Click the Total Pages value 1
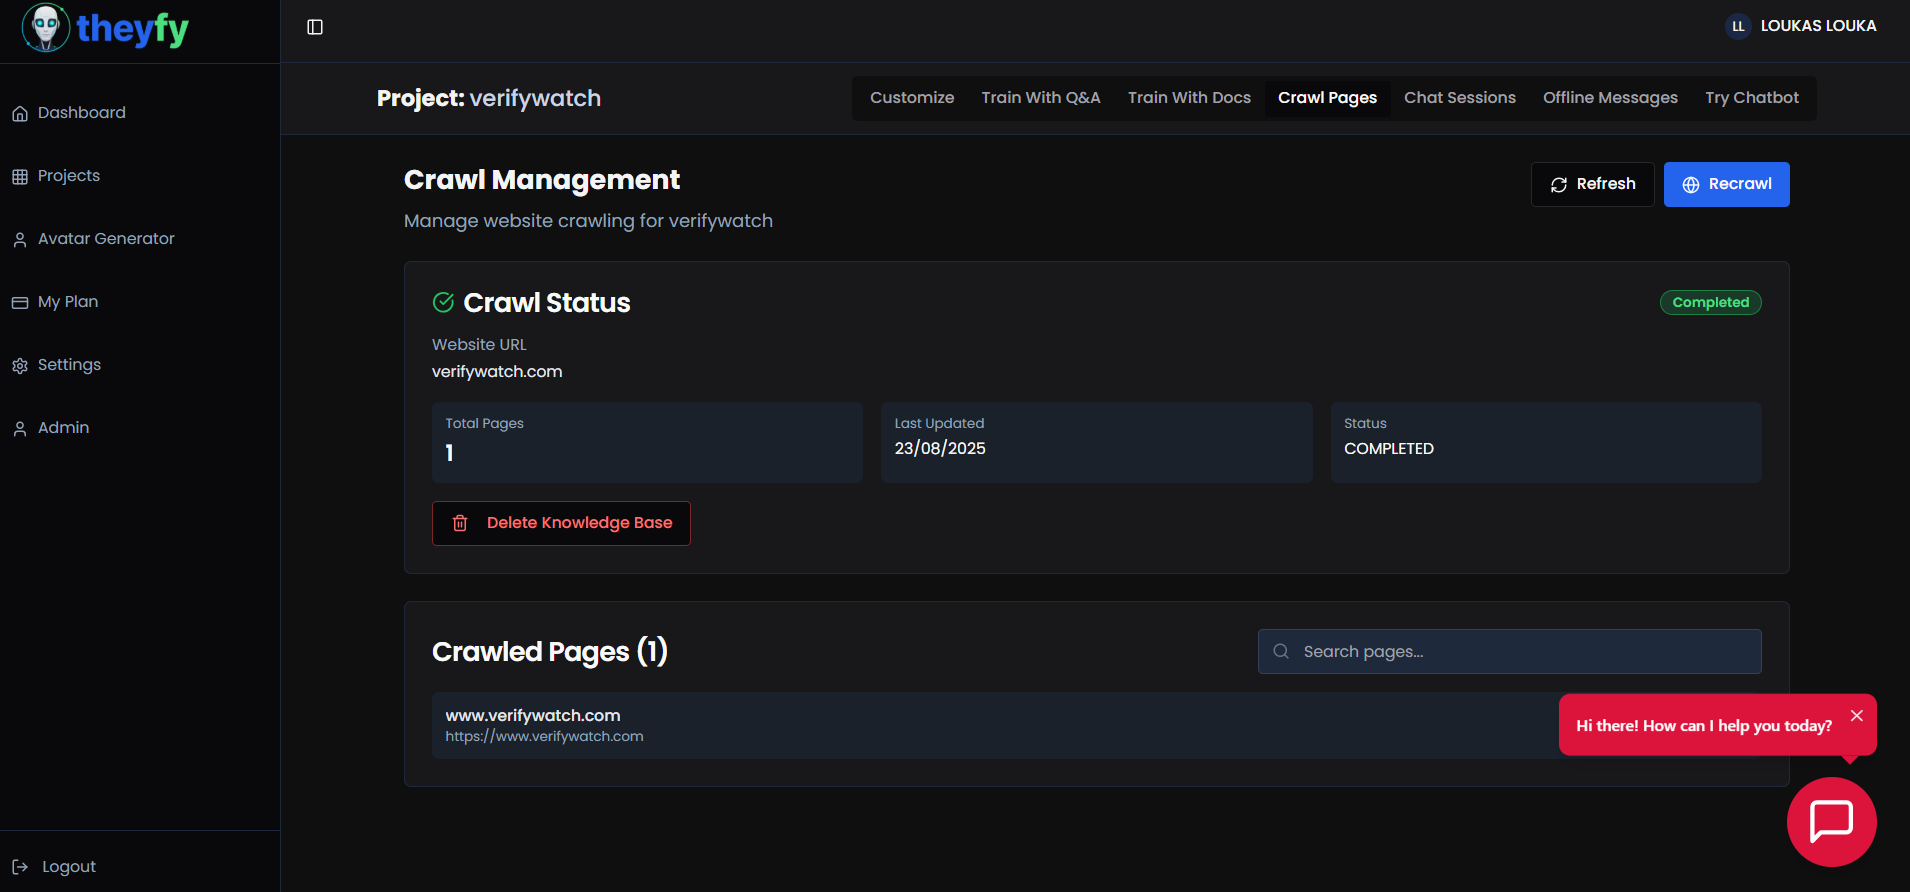 click(449, 453)
